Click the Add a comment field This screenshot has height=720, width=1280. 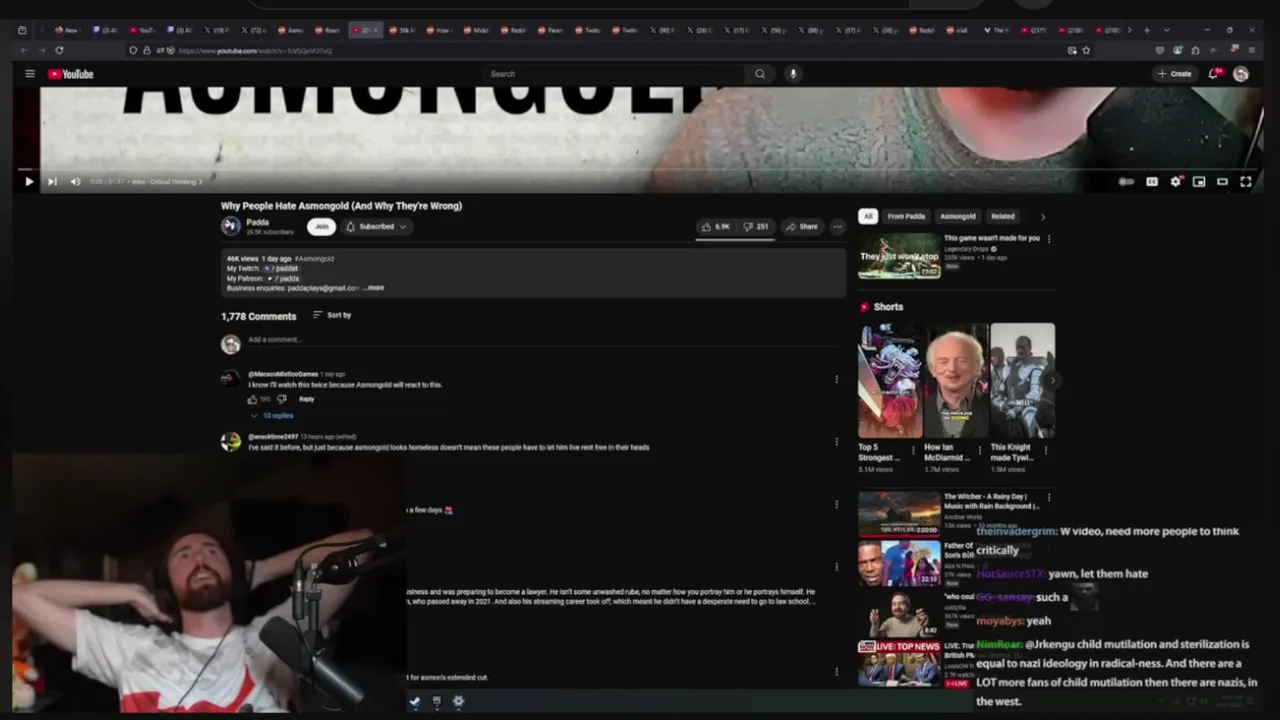point(544,340)
